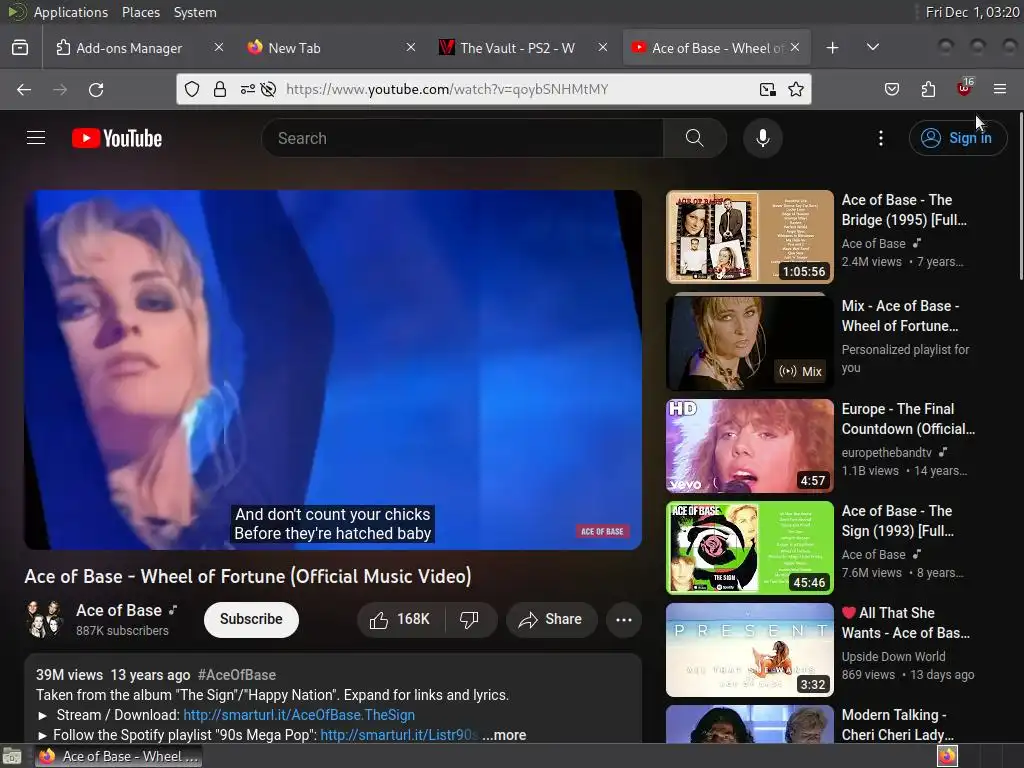
Task: Close the Add-ons Manager tab
Action: (x=219, y=47)
